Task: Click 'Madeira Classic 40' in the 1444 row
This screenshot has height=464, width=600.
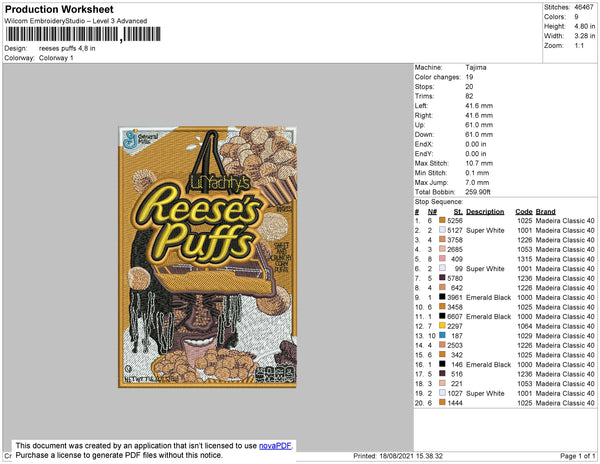Action: pos(565,403)
